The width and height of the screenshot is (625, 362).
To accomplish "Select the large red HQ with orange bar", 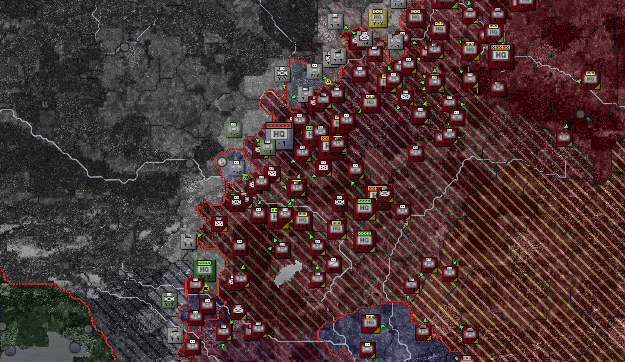I will [x=501, y=56].
